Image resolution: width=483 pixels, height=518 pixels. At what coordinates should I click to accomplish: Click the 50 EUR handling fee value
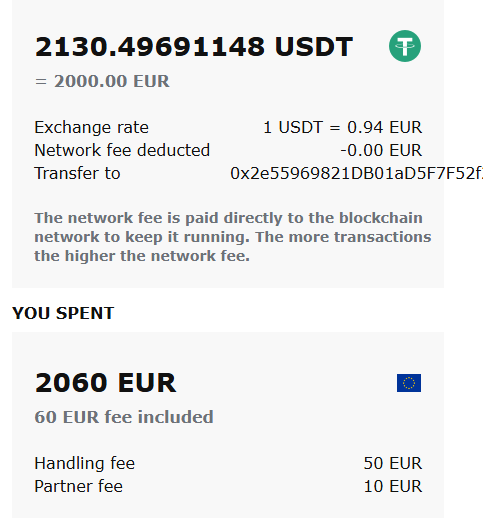click(x=393, y=463)
